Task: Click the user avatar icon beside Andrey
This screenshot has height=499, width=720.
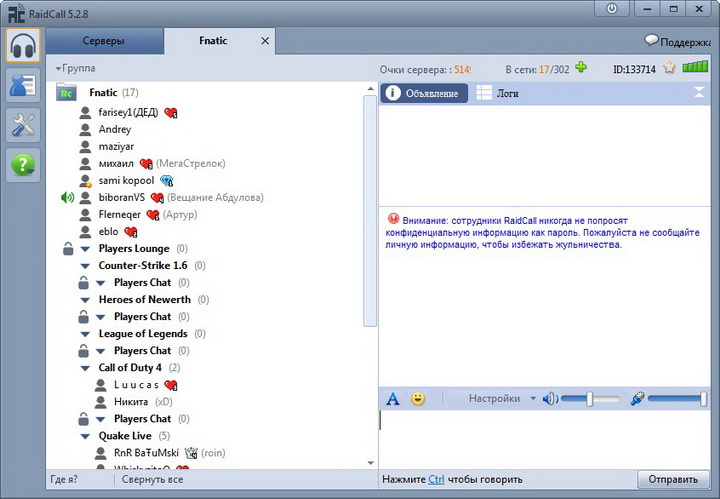Action: coord(85,130)
